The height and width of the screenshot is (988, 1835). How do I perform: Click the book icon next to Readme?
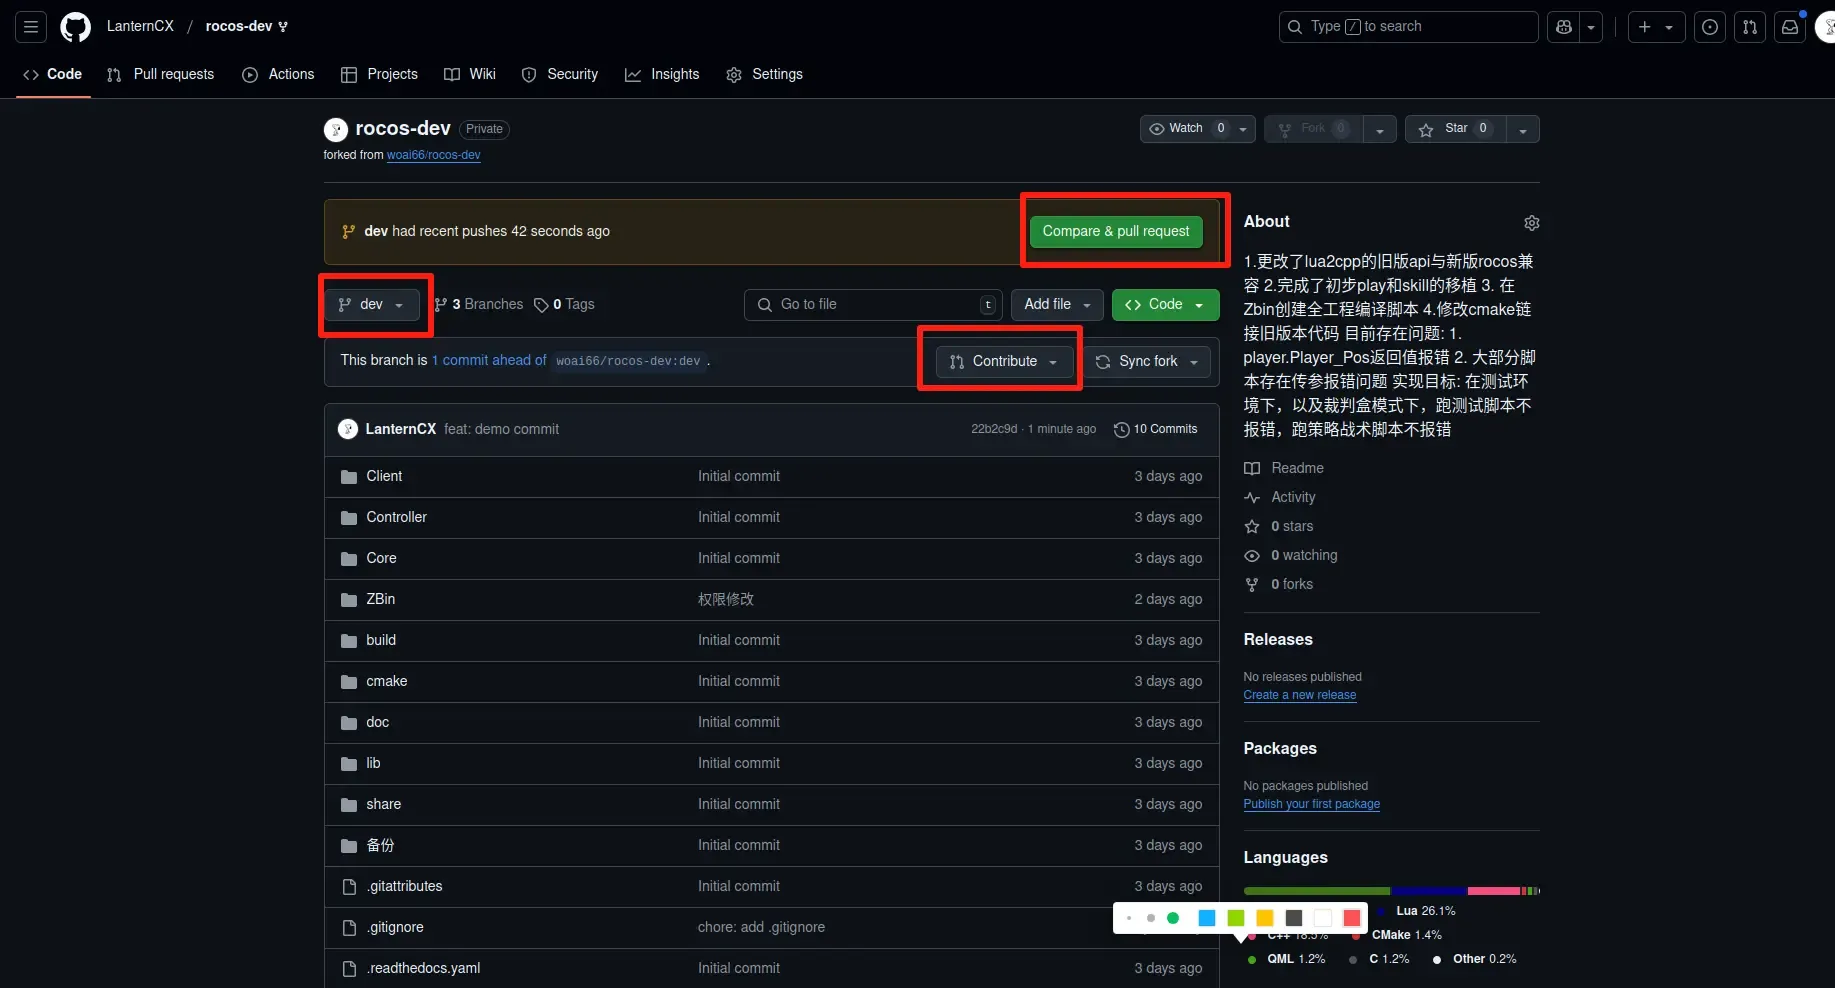[x=1252, y=468]
